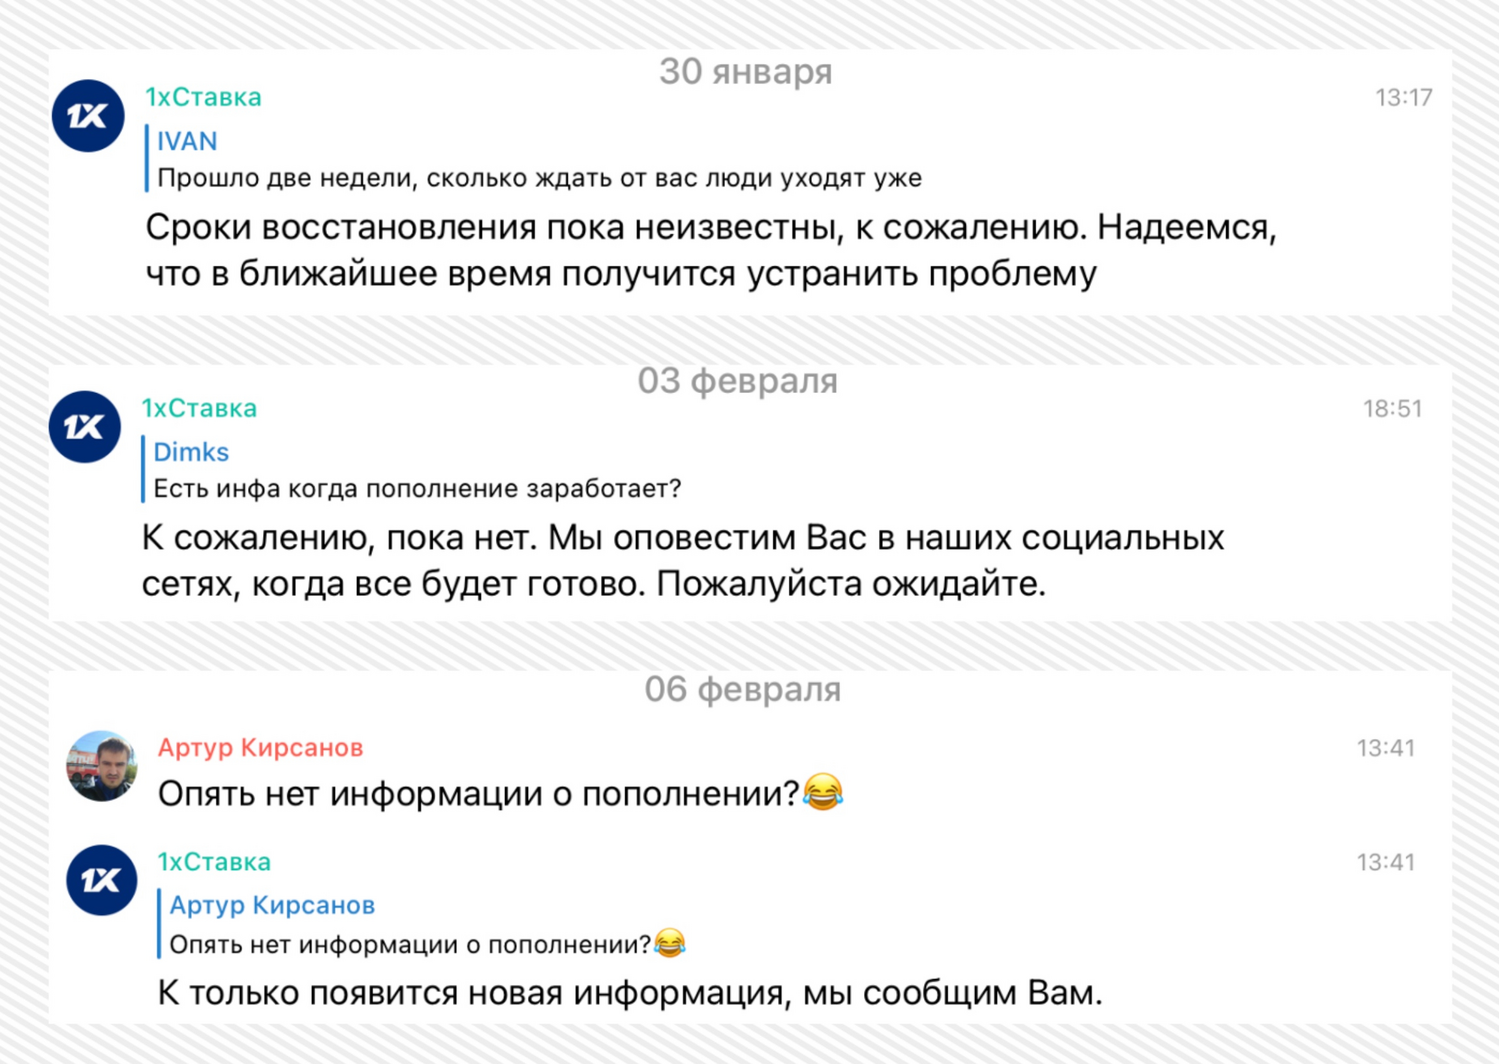Image resolution: width=1499 pixels, height=1064 pixels.
Task: Click the 1xСтавка avatar beside the 13:17 message
Action: (88, 116)
